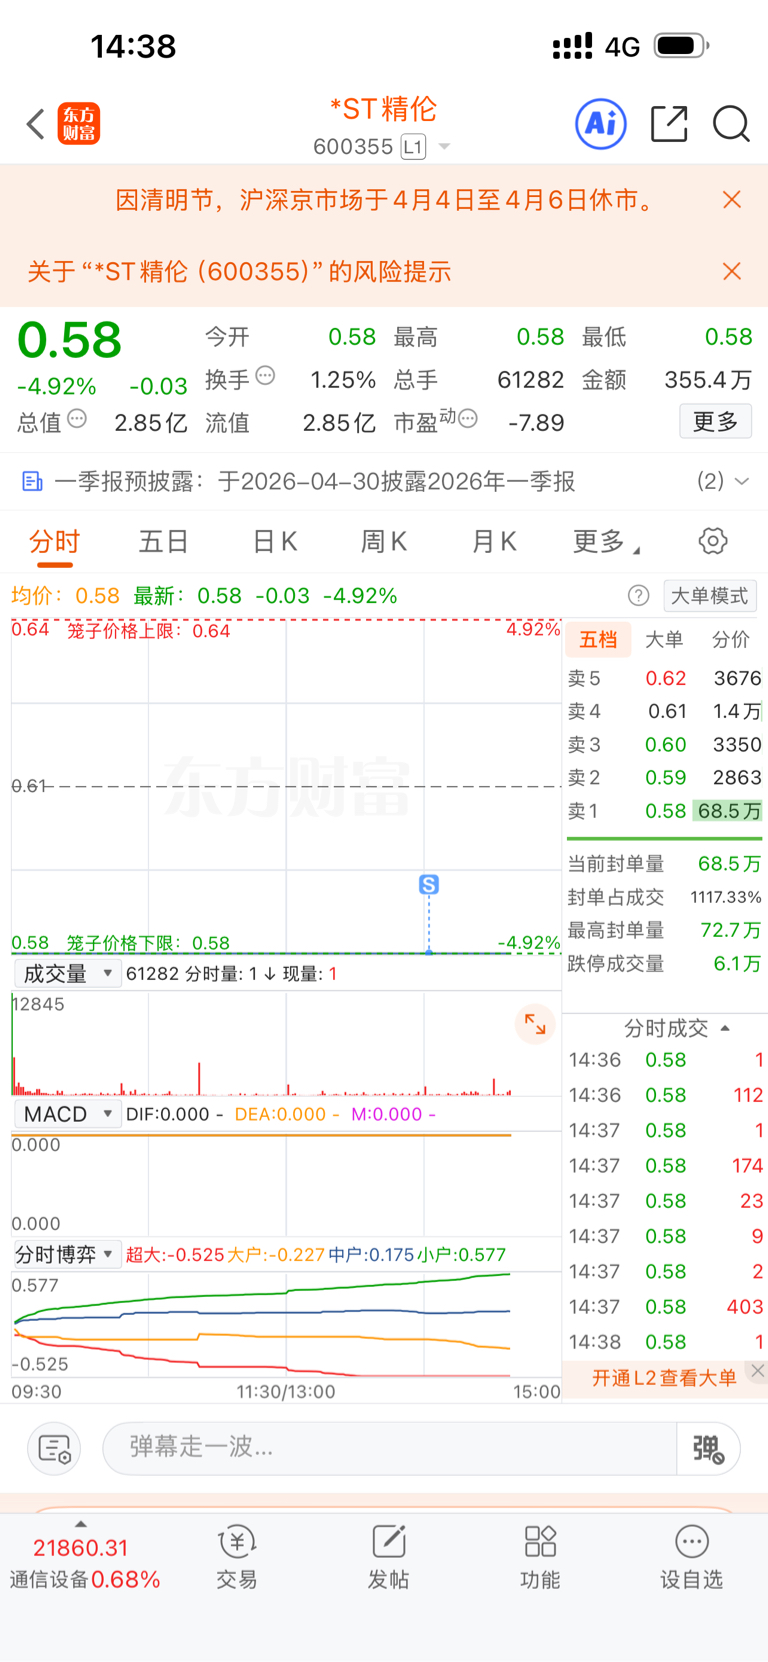Open the 风险提示 notice for *ST精伦

(x=239, y=271)
